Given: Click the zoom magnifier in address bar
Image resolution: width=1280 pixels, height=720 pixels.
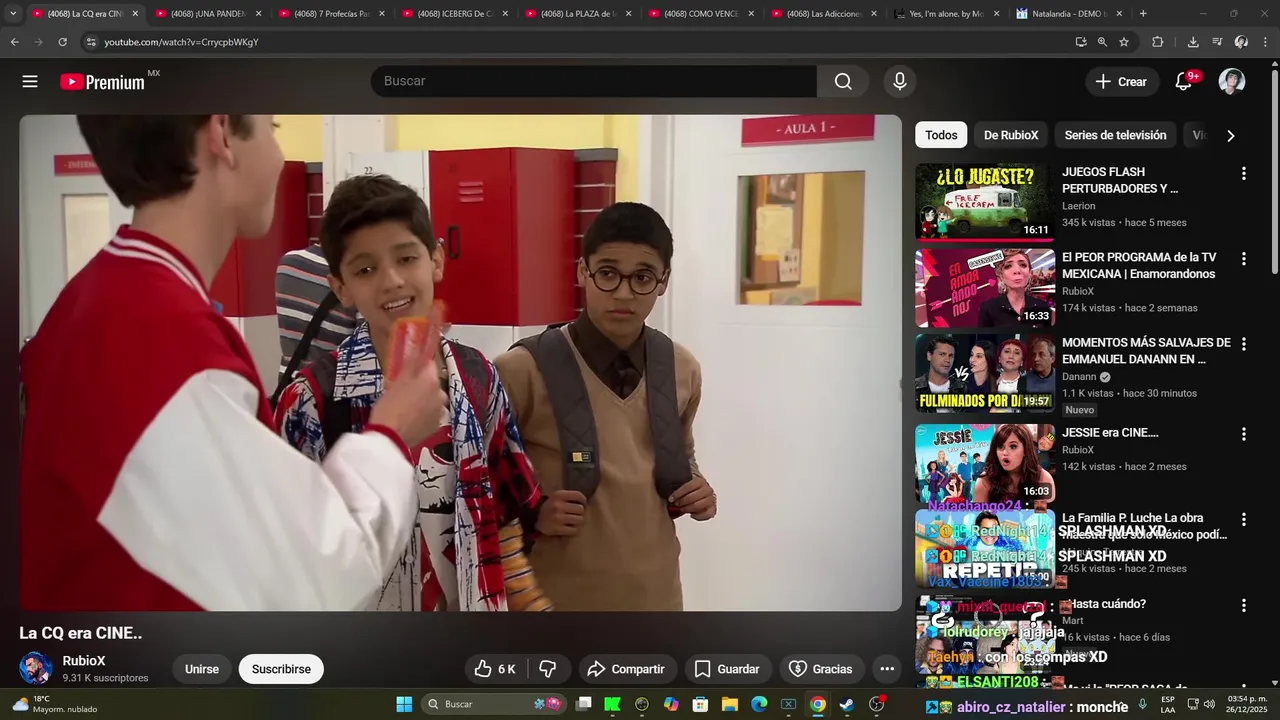Looking at the screenshot, I should pyautogui.click(x=1102, y=42).
